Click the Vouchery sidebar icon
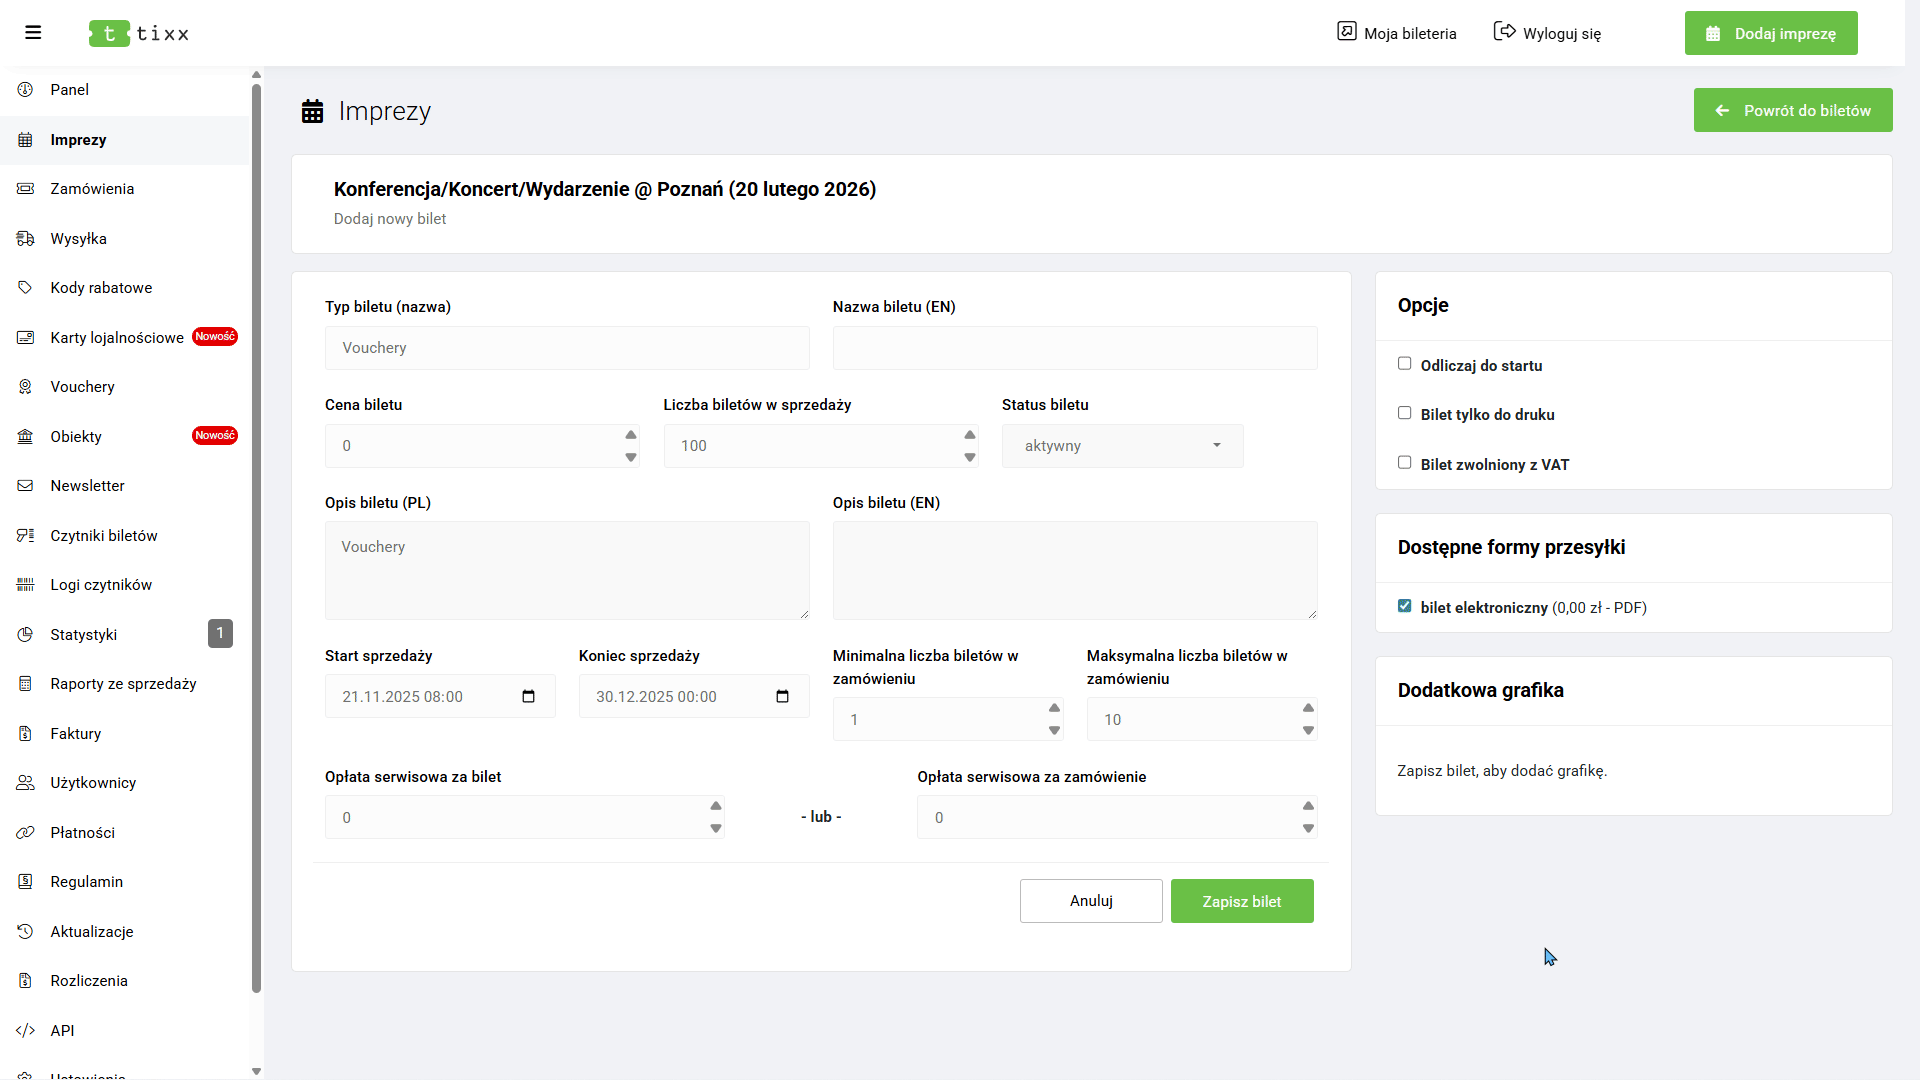 coord(26,387)
